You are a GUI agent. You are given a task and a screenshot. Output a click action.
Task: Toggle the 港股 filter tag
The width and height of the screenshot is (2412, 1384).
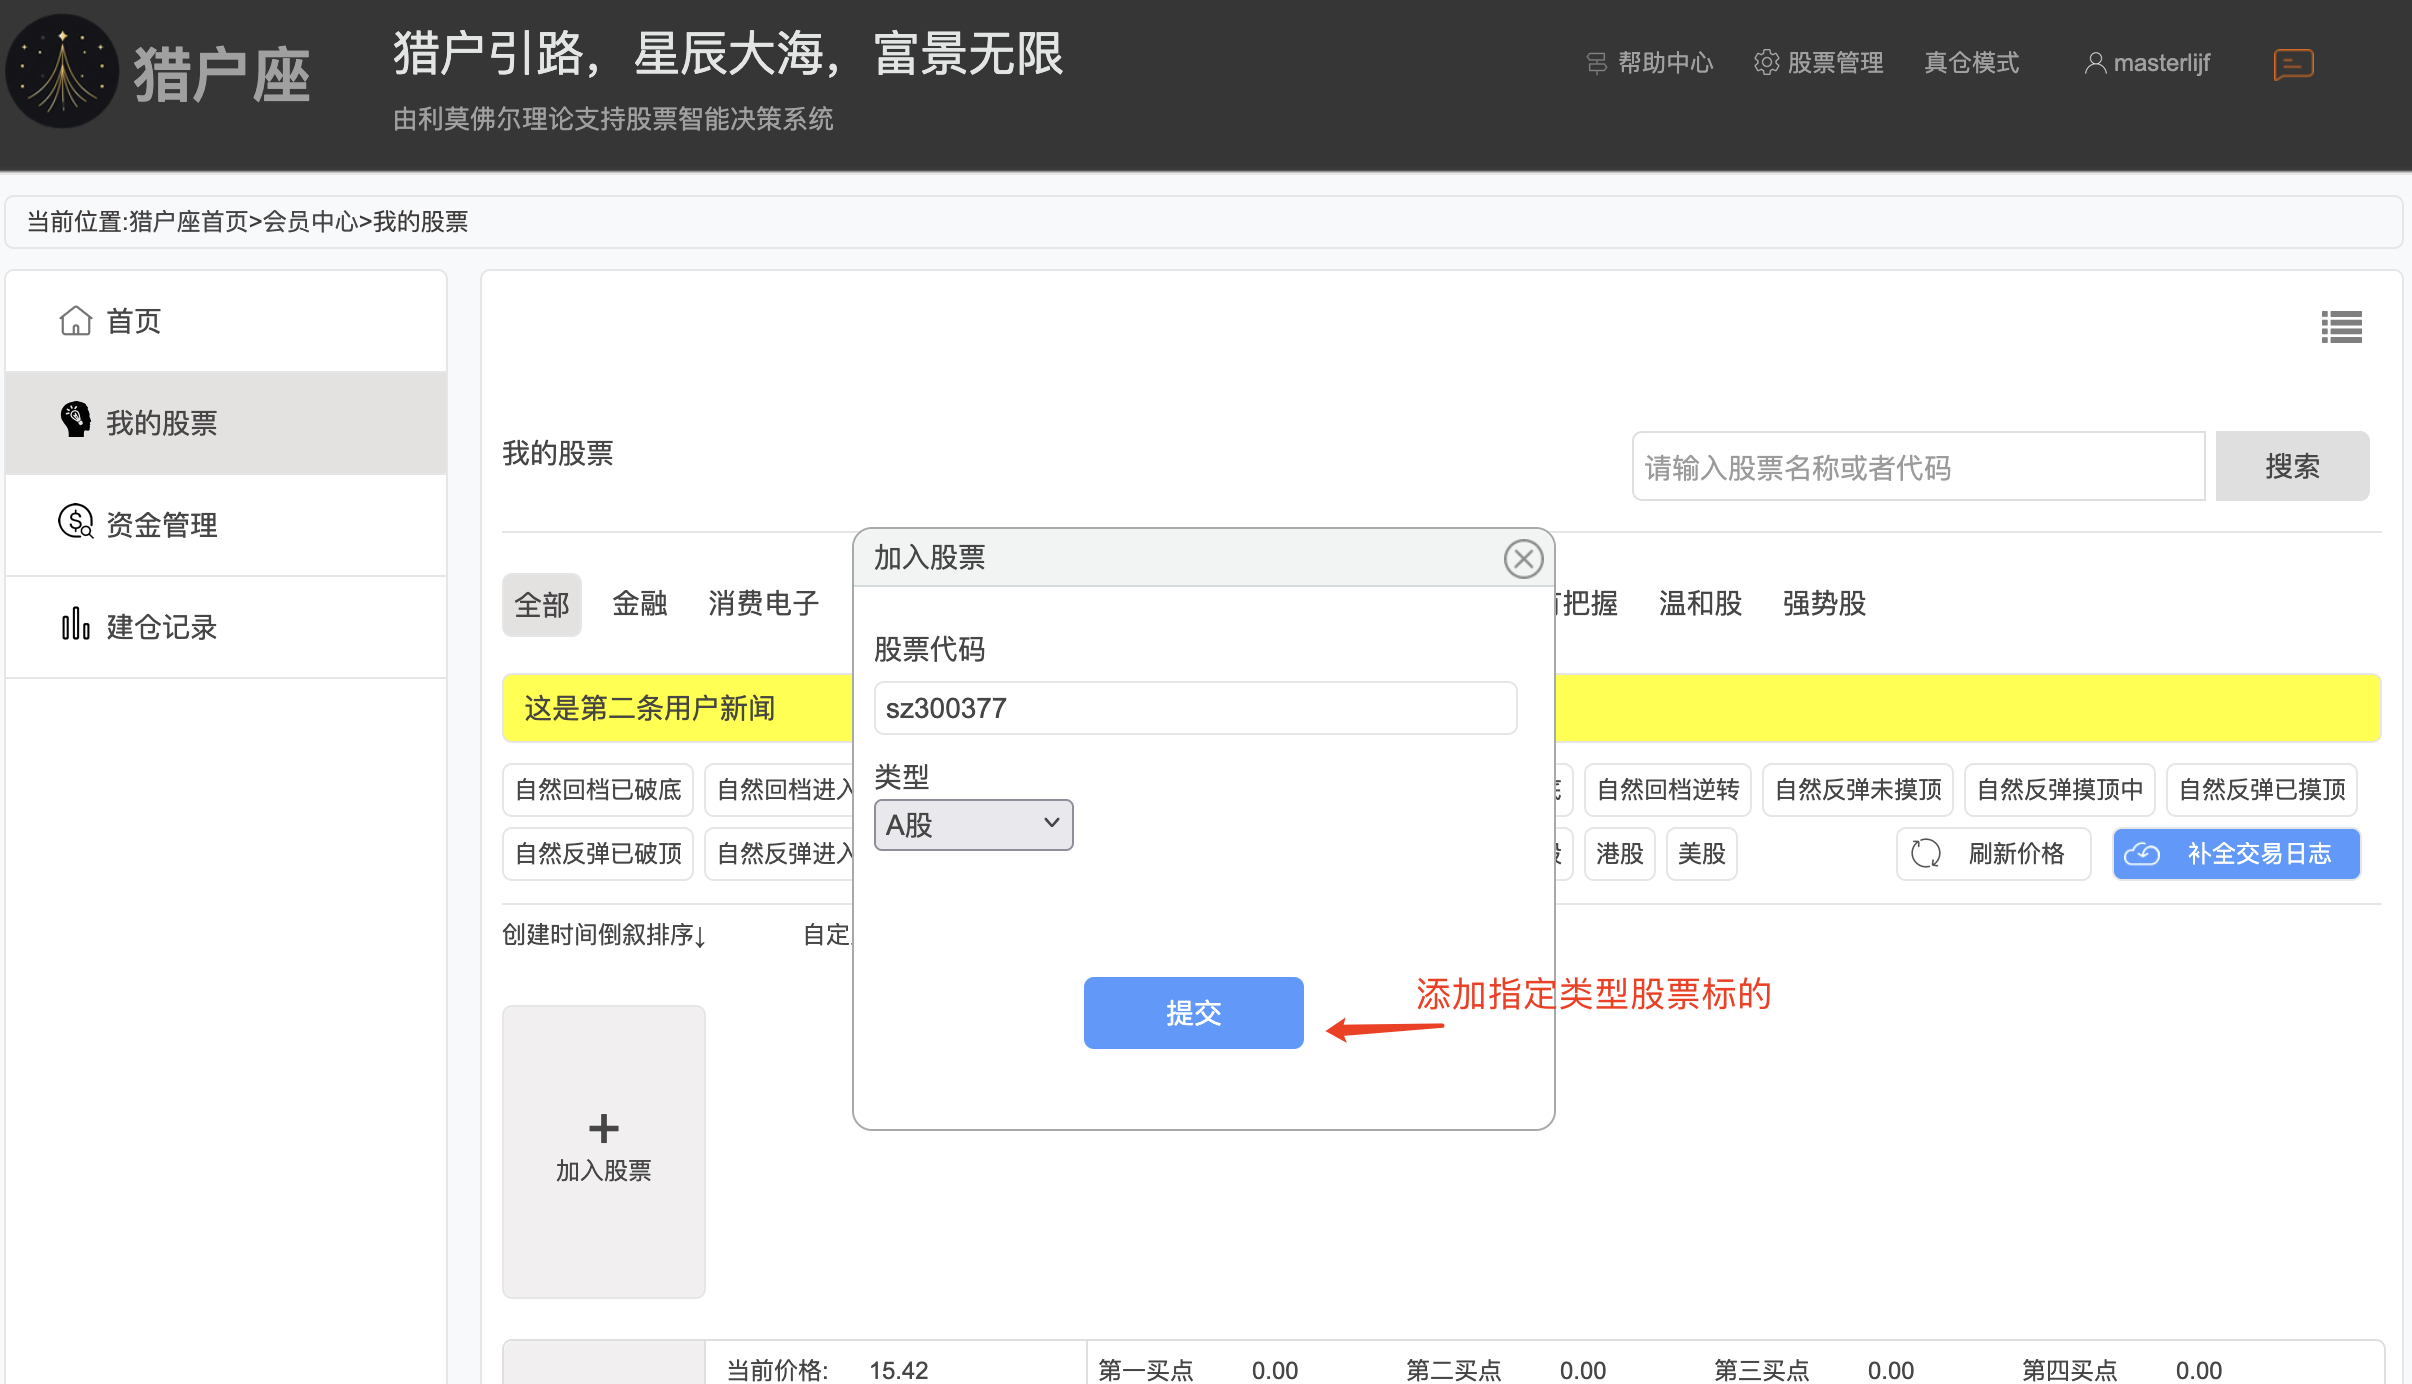(x=1619, y=854)
